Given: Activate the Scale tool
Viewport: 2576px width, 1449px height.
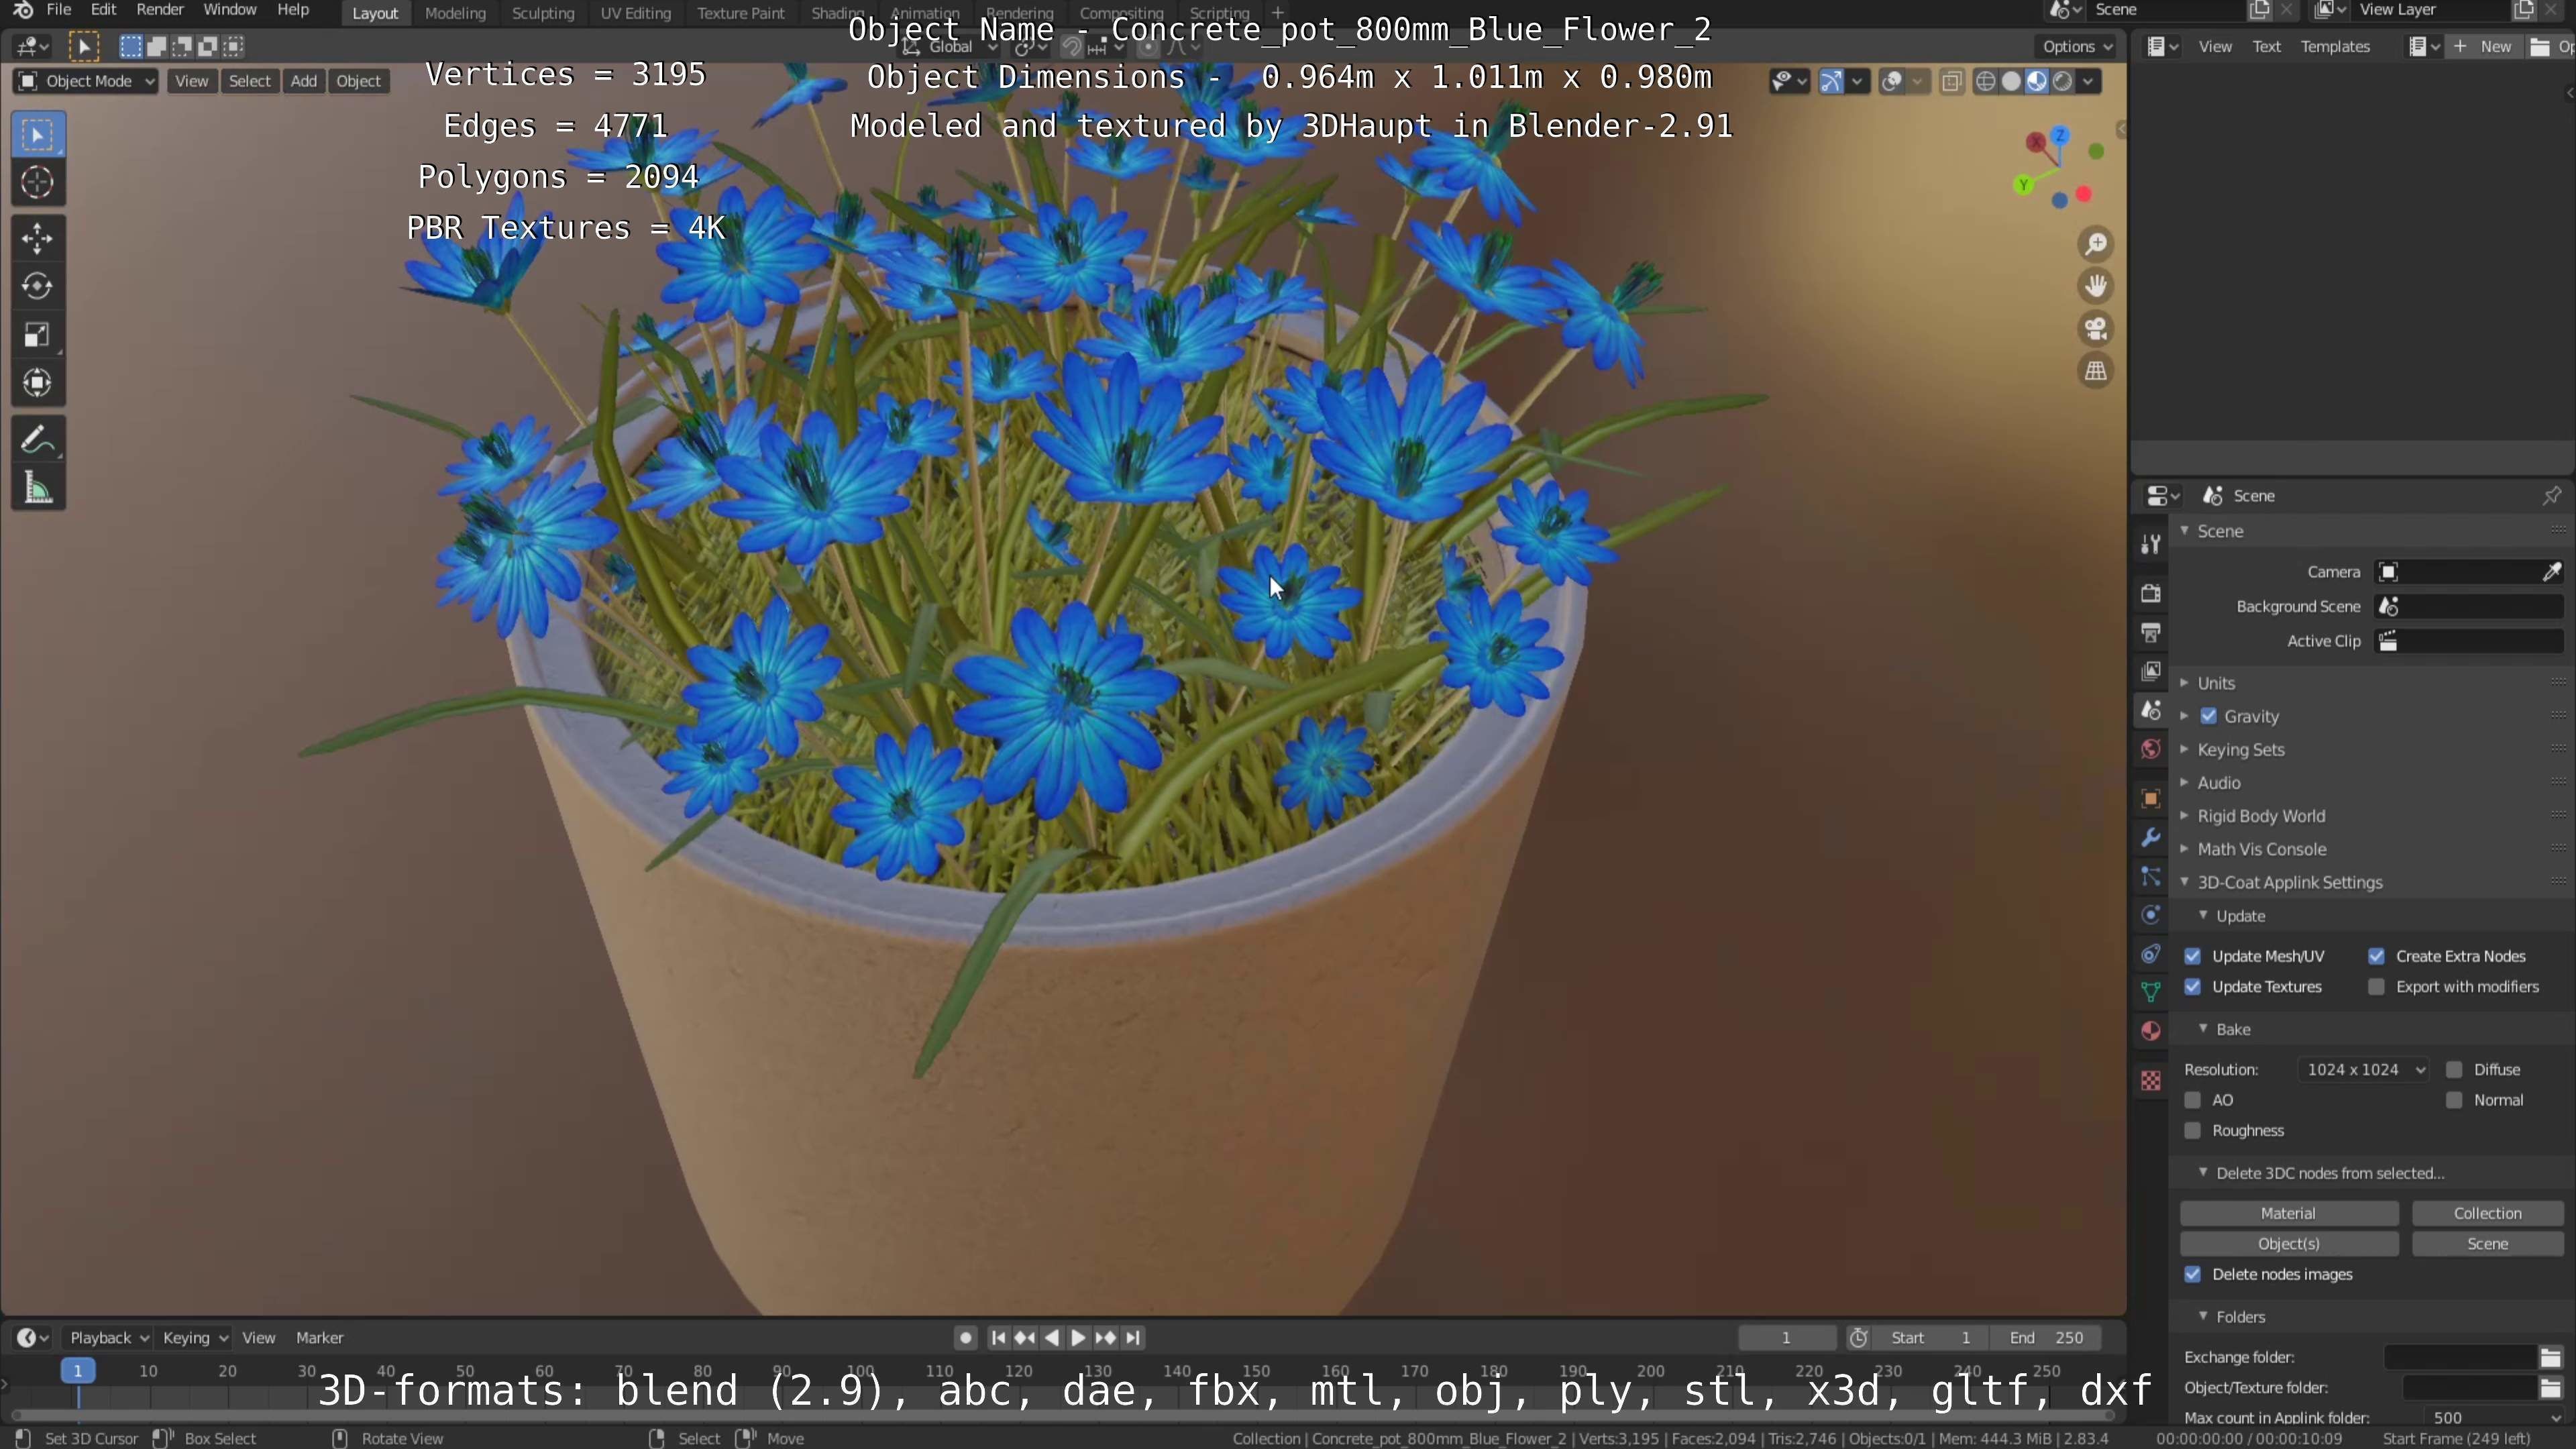Looking at the screenshot, I should point(38,334).
